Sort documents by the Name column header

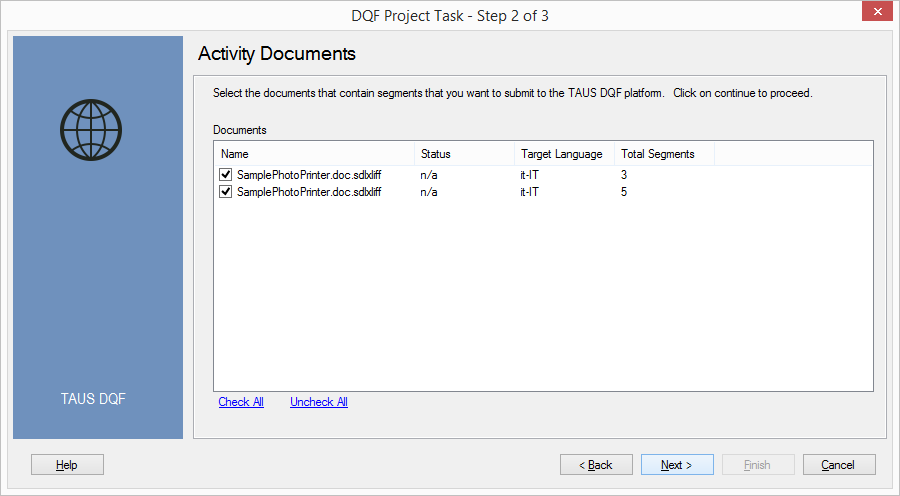click(314, 154)
